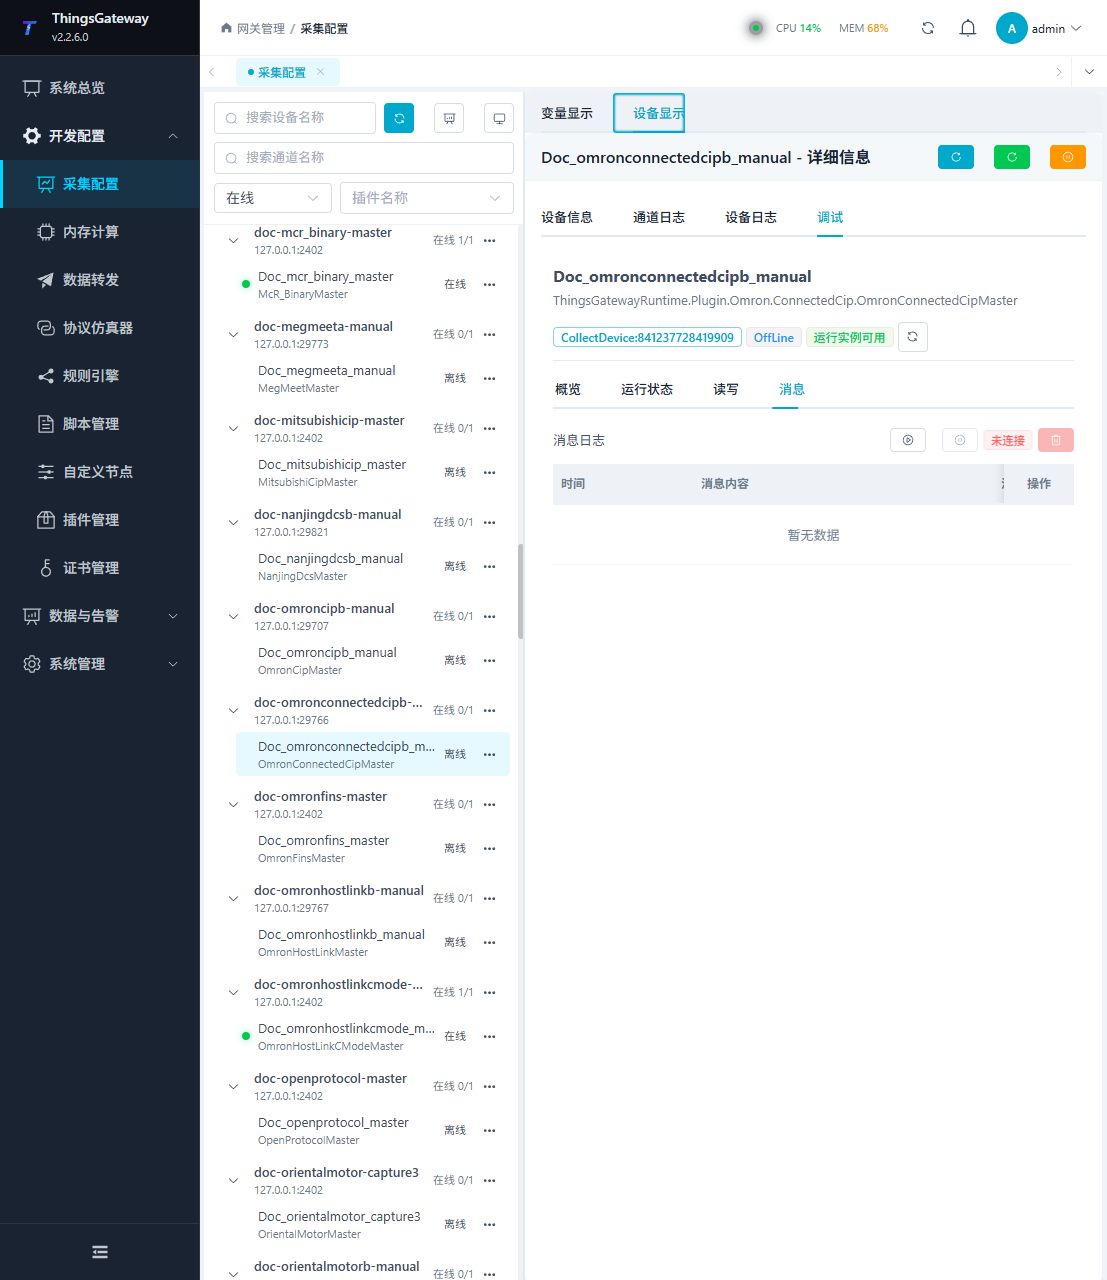Click the device tree vertical scrollbar
The image size is (1107, 1280).
pos(520,591)
